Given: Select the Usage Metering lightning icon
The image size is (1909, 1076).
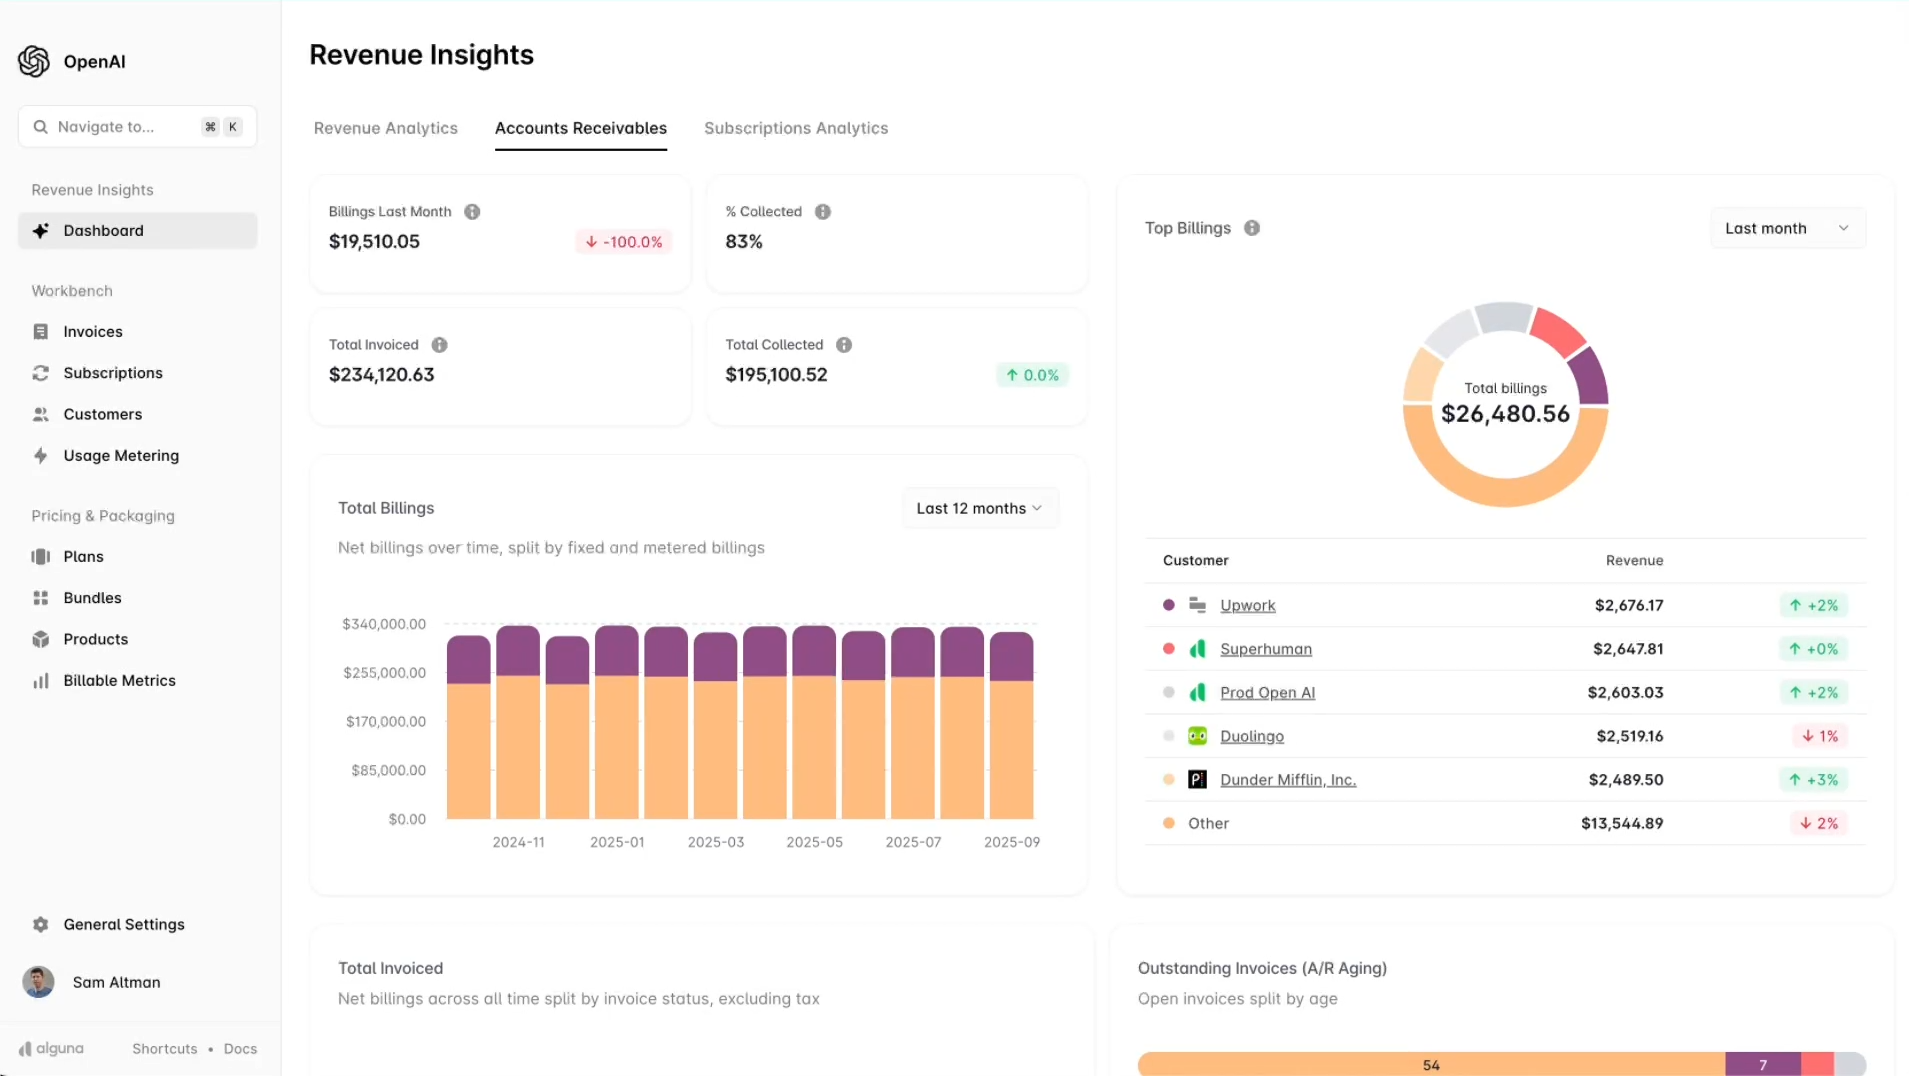Looking at the screenshot, I should pyautogui.click(x=40, y=455).
